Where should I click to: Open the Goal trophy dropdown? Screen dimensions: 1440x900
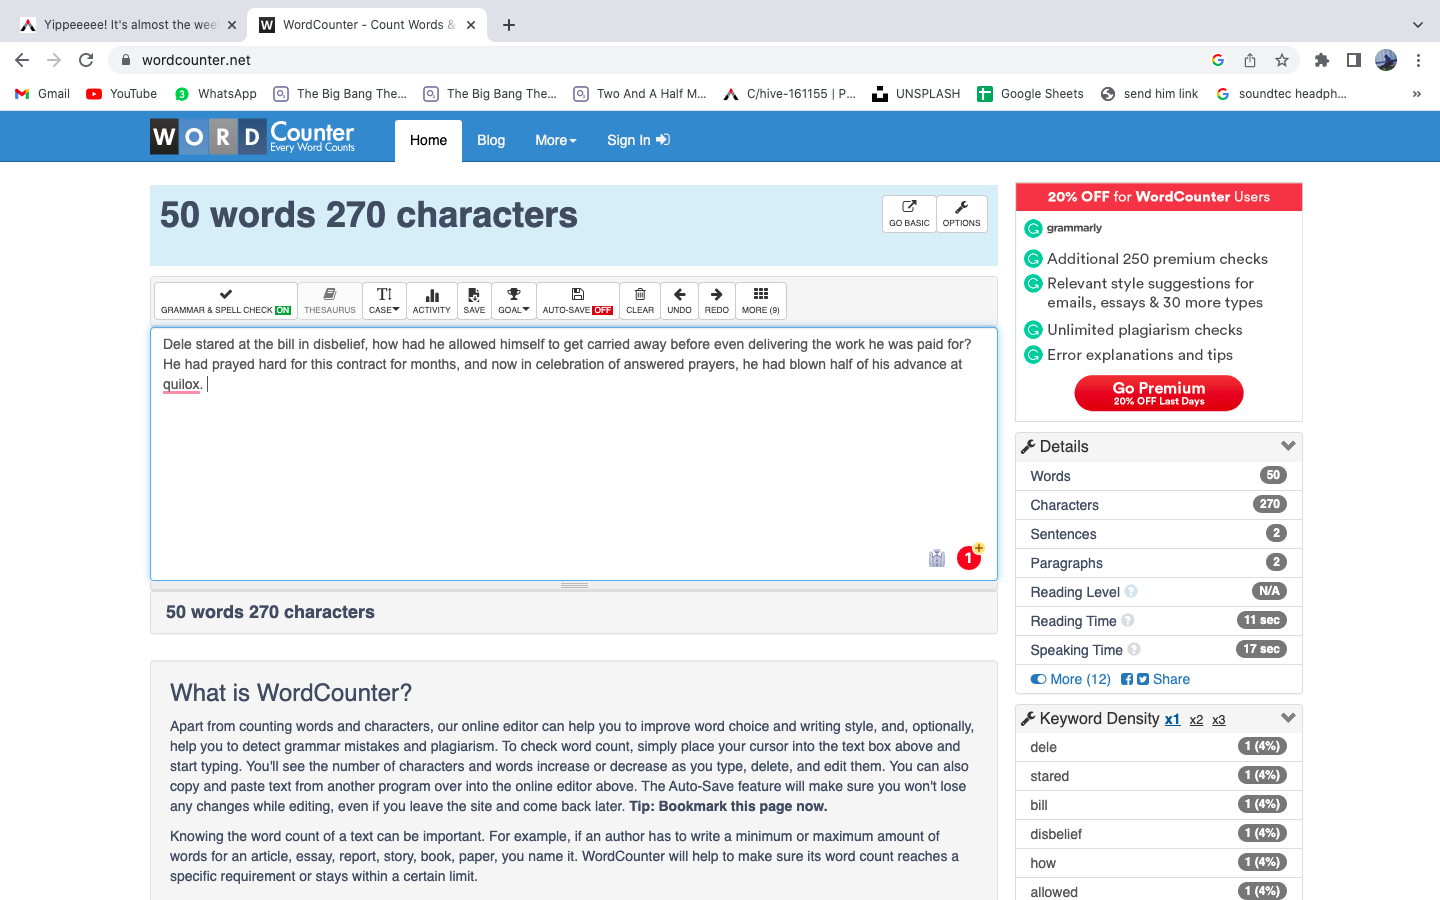pos(514,301)
